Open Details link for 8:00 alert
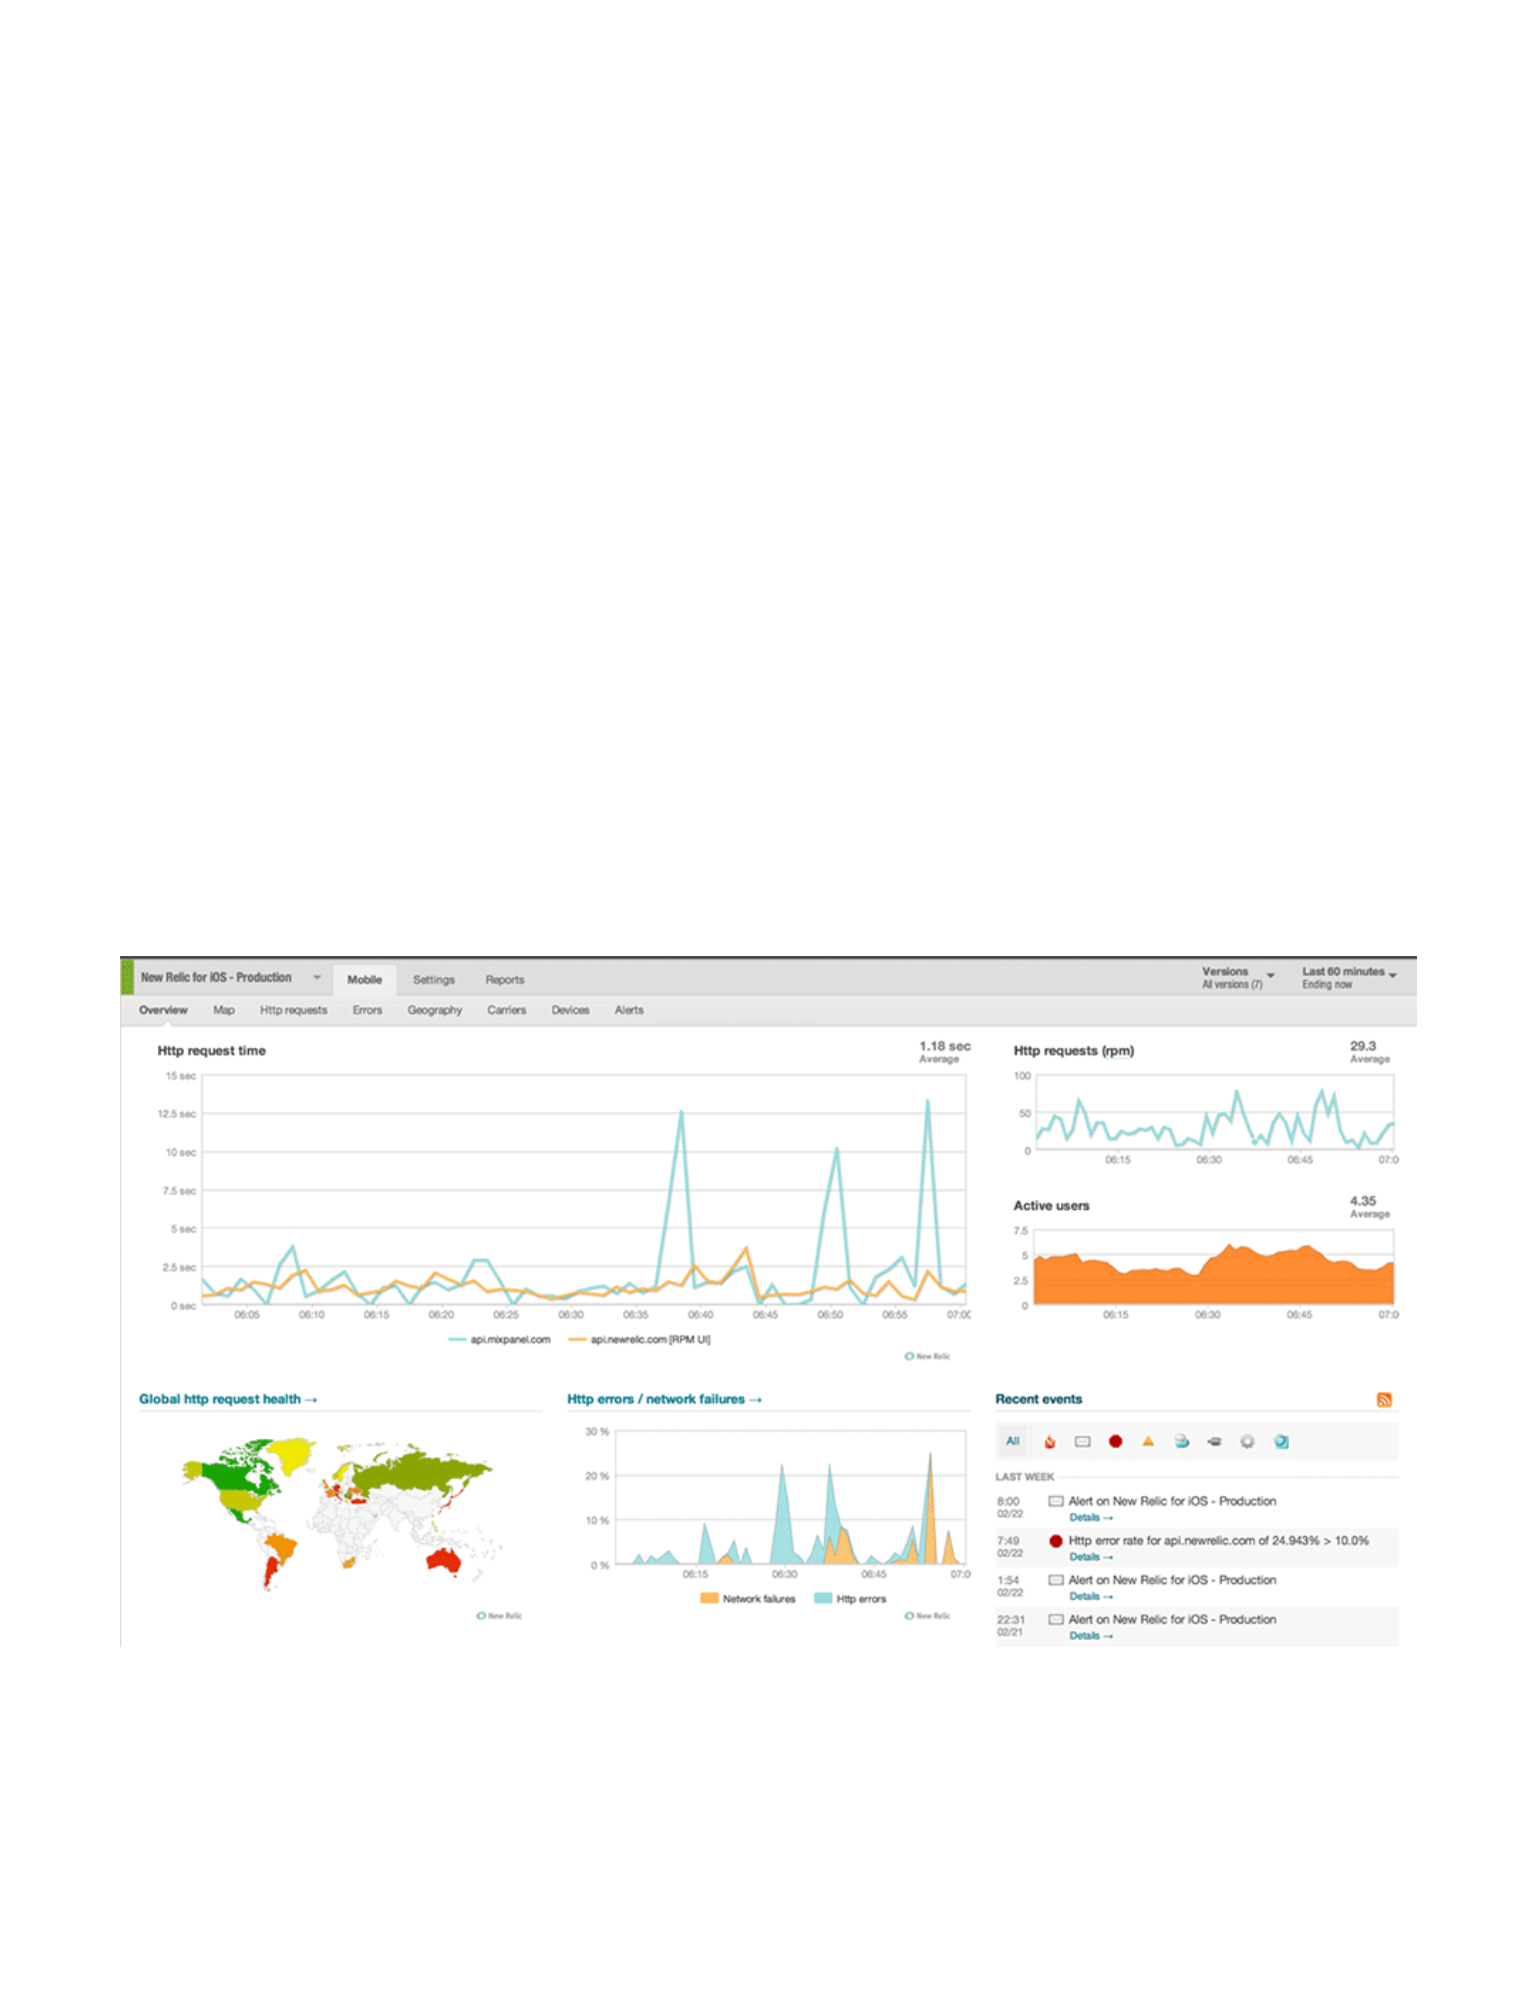 click(1091, 1518)
